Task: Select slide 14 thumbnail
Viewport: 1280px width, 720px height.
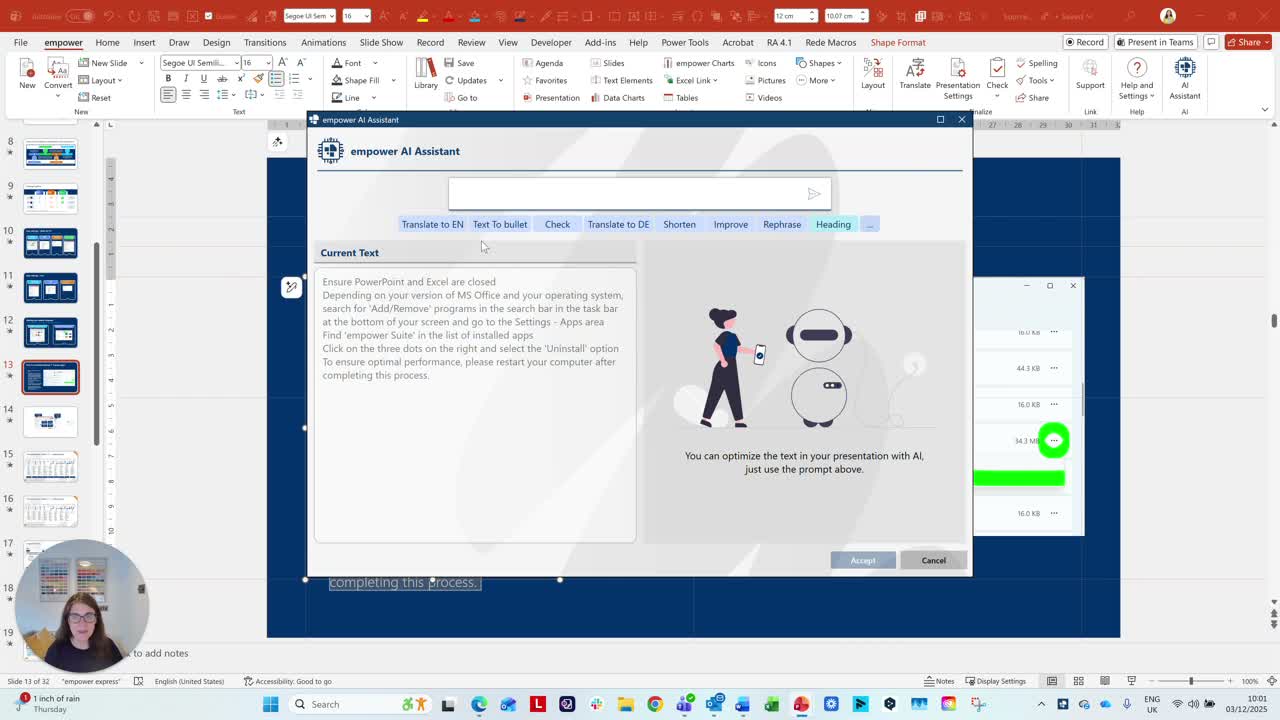Action: (x=50, y=422)
